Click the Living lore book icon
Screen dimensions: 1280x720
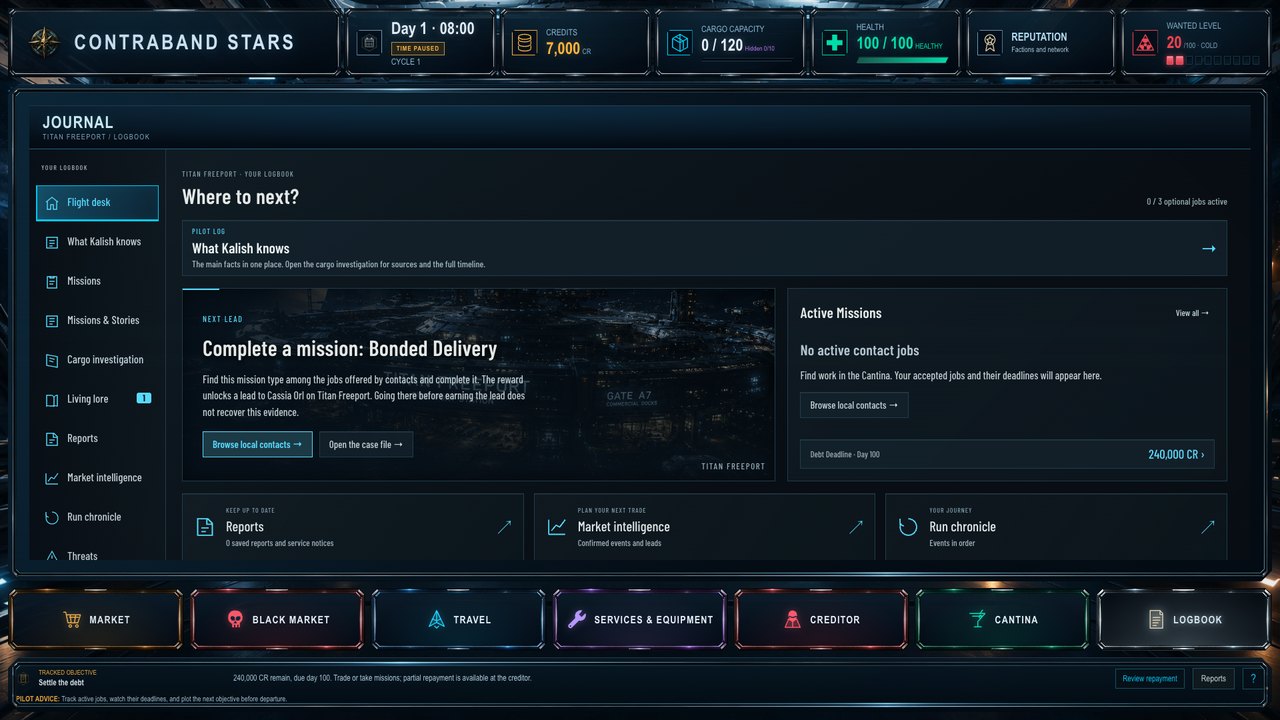point(52,400)
